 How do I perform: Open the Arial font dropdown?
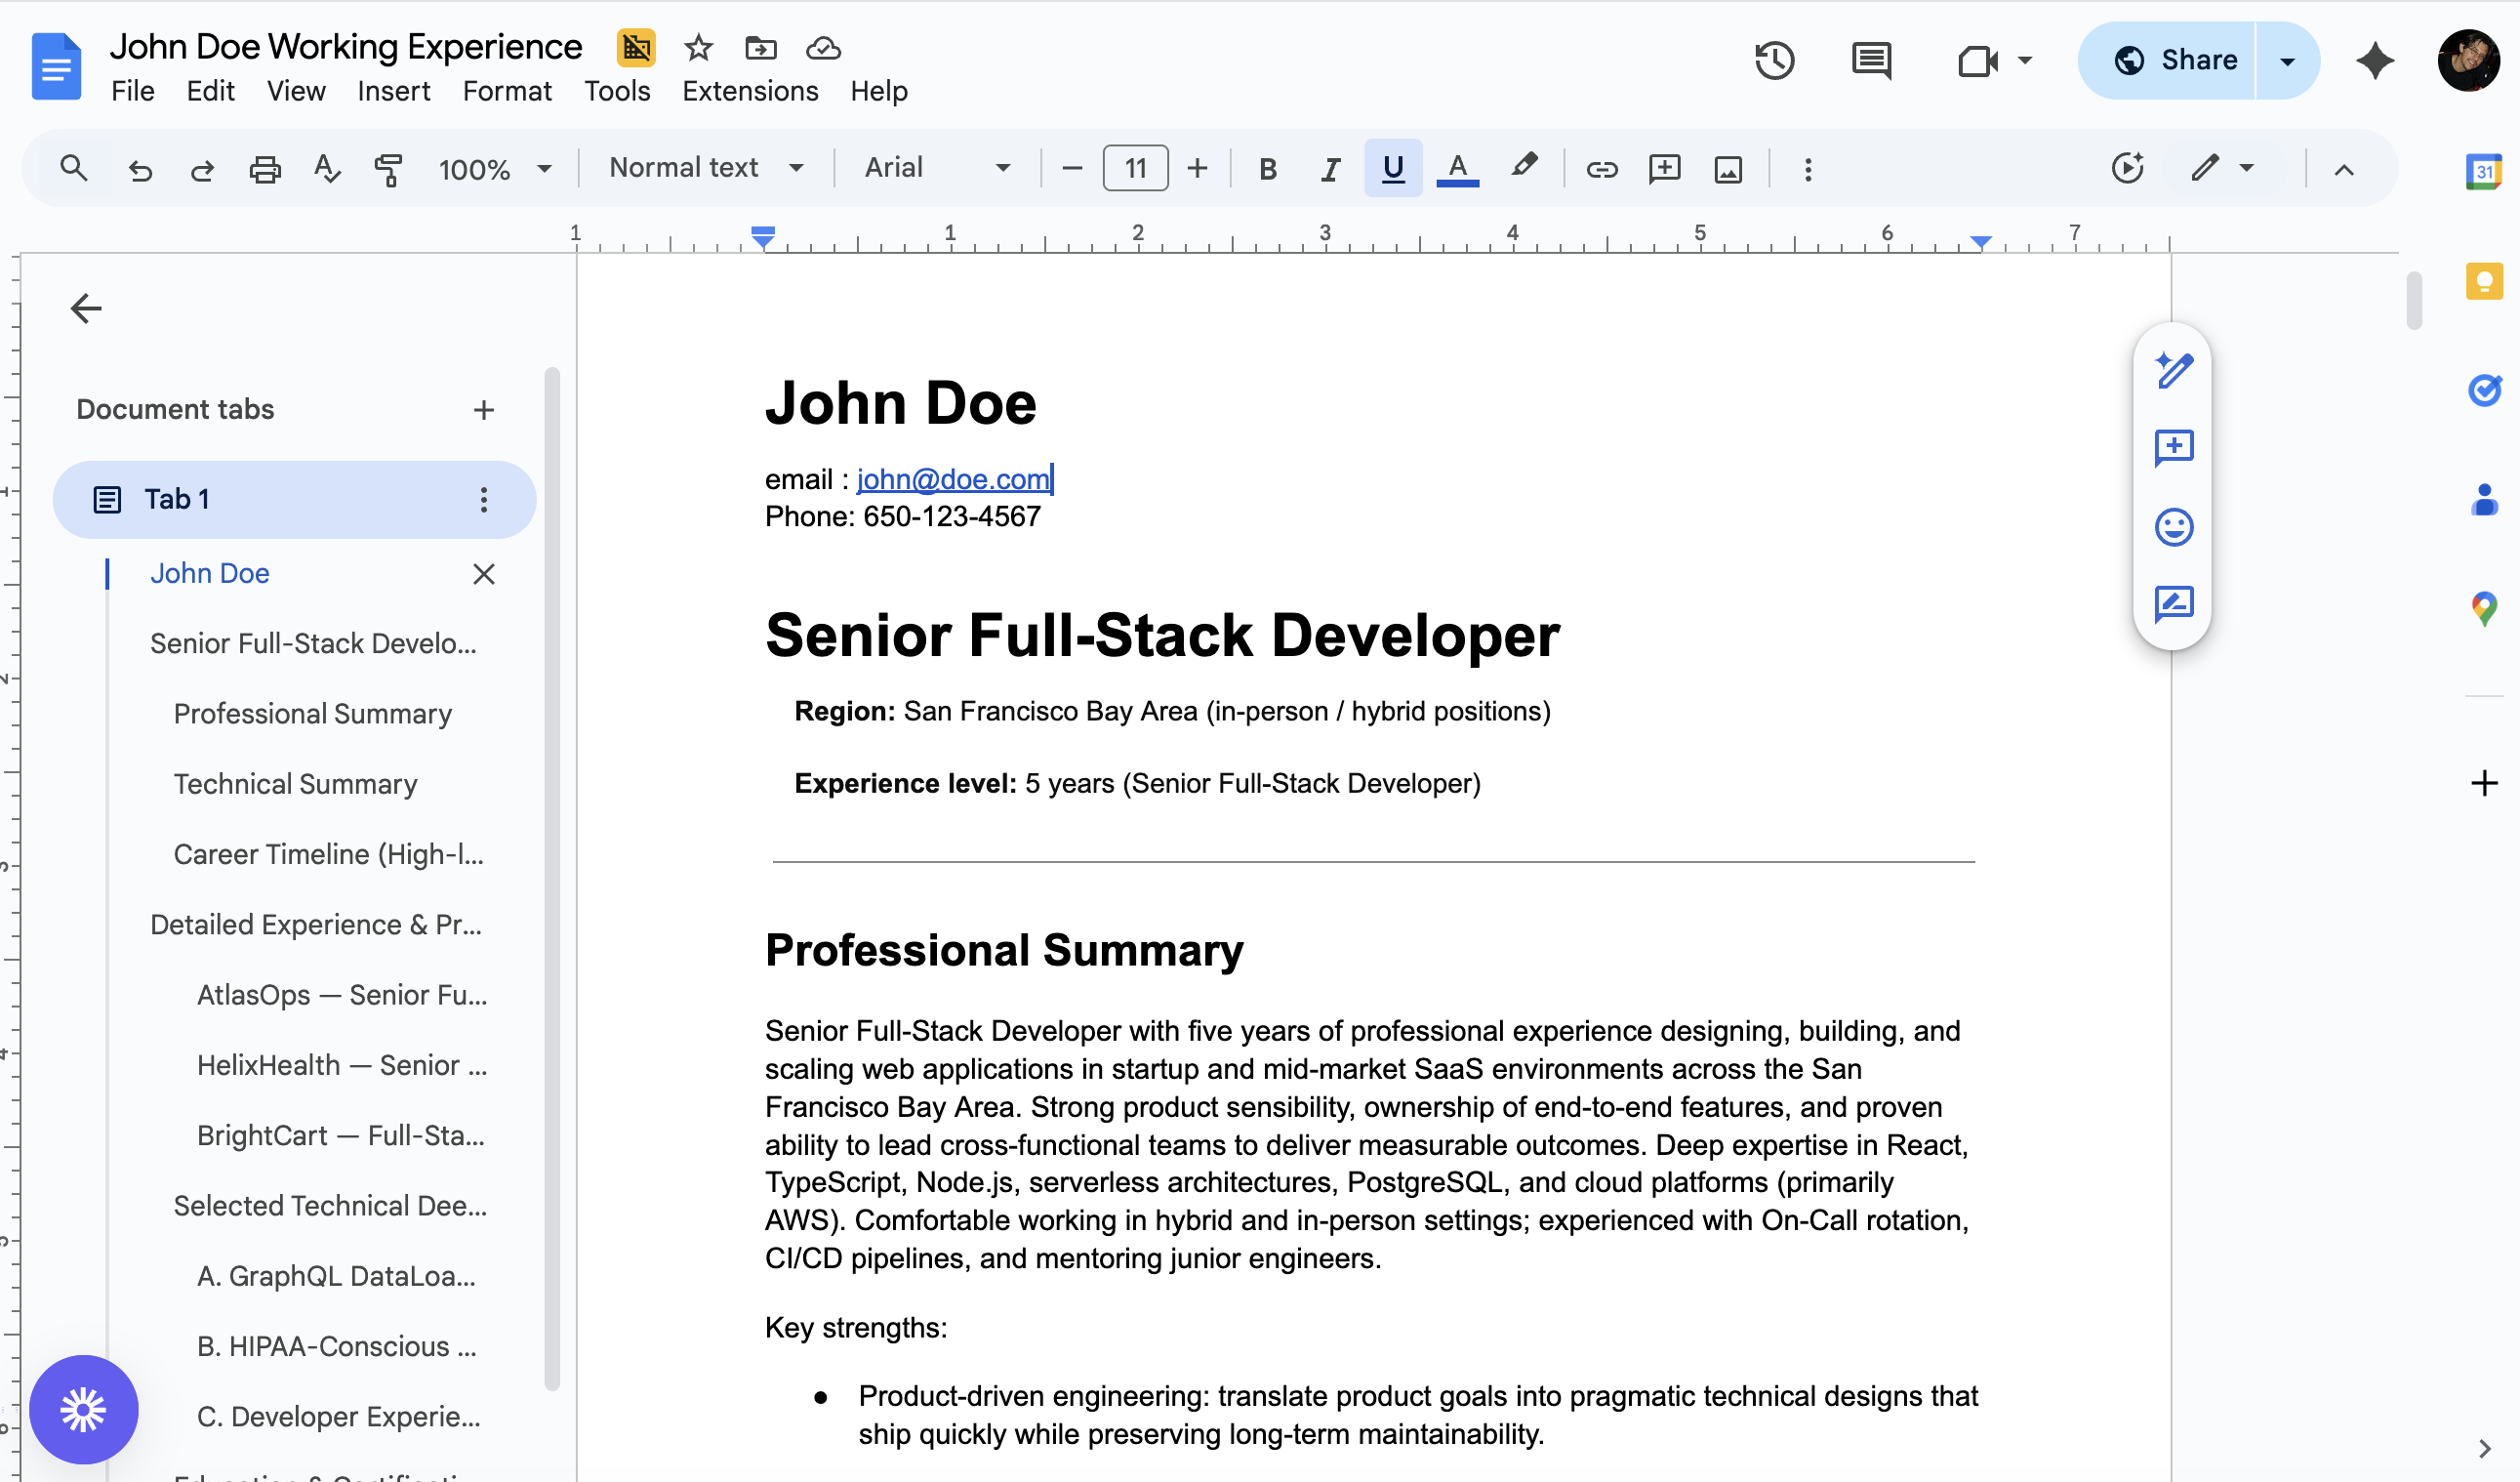(x=937, y=168)
